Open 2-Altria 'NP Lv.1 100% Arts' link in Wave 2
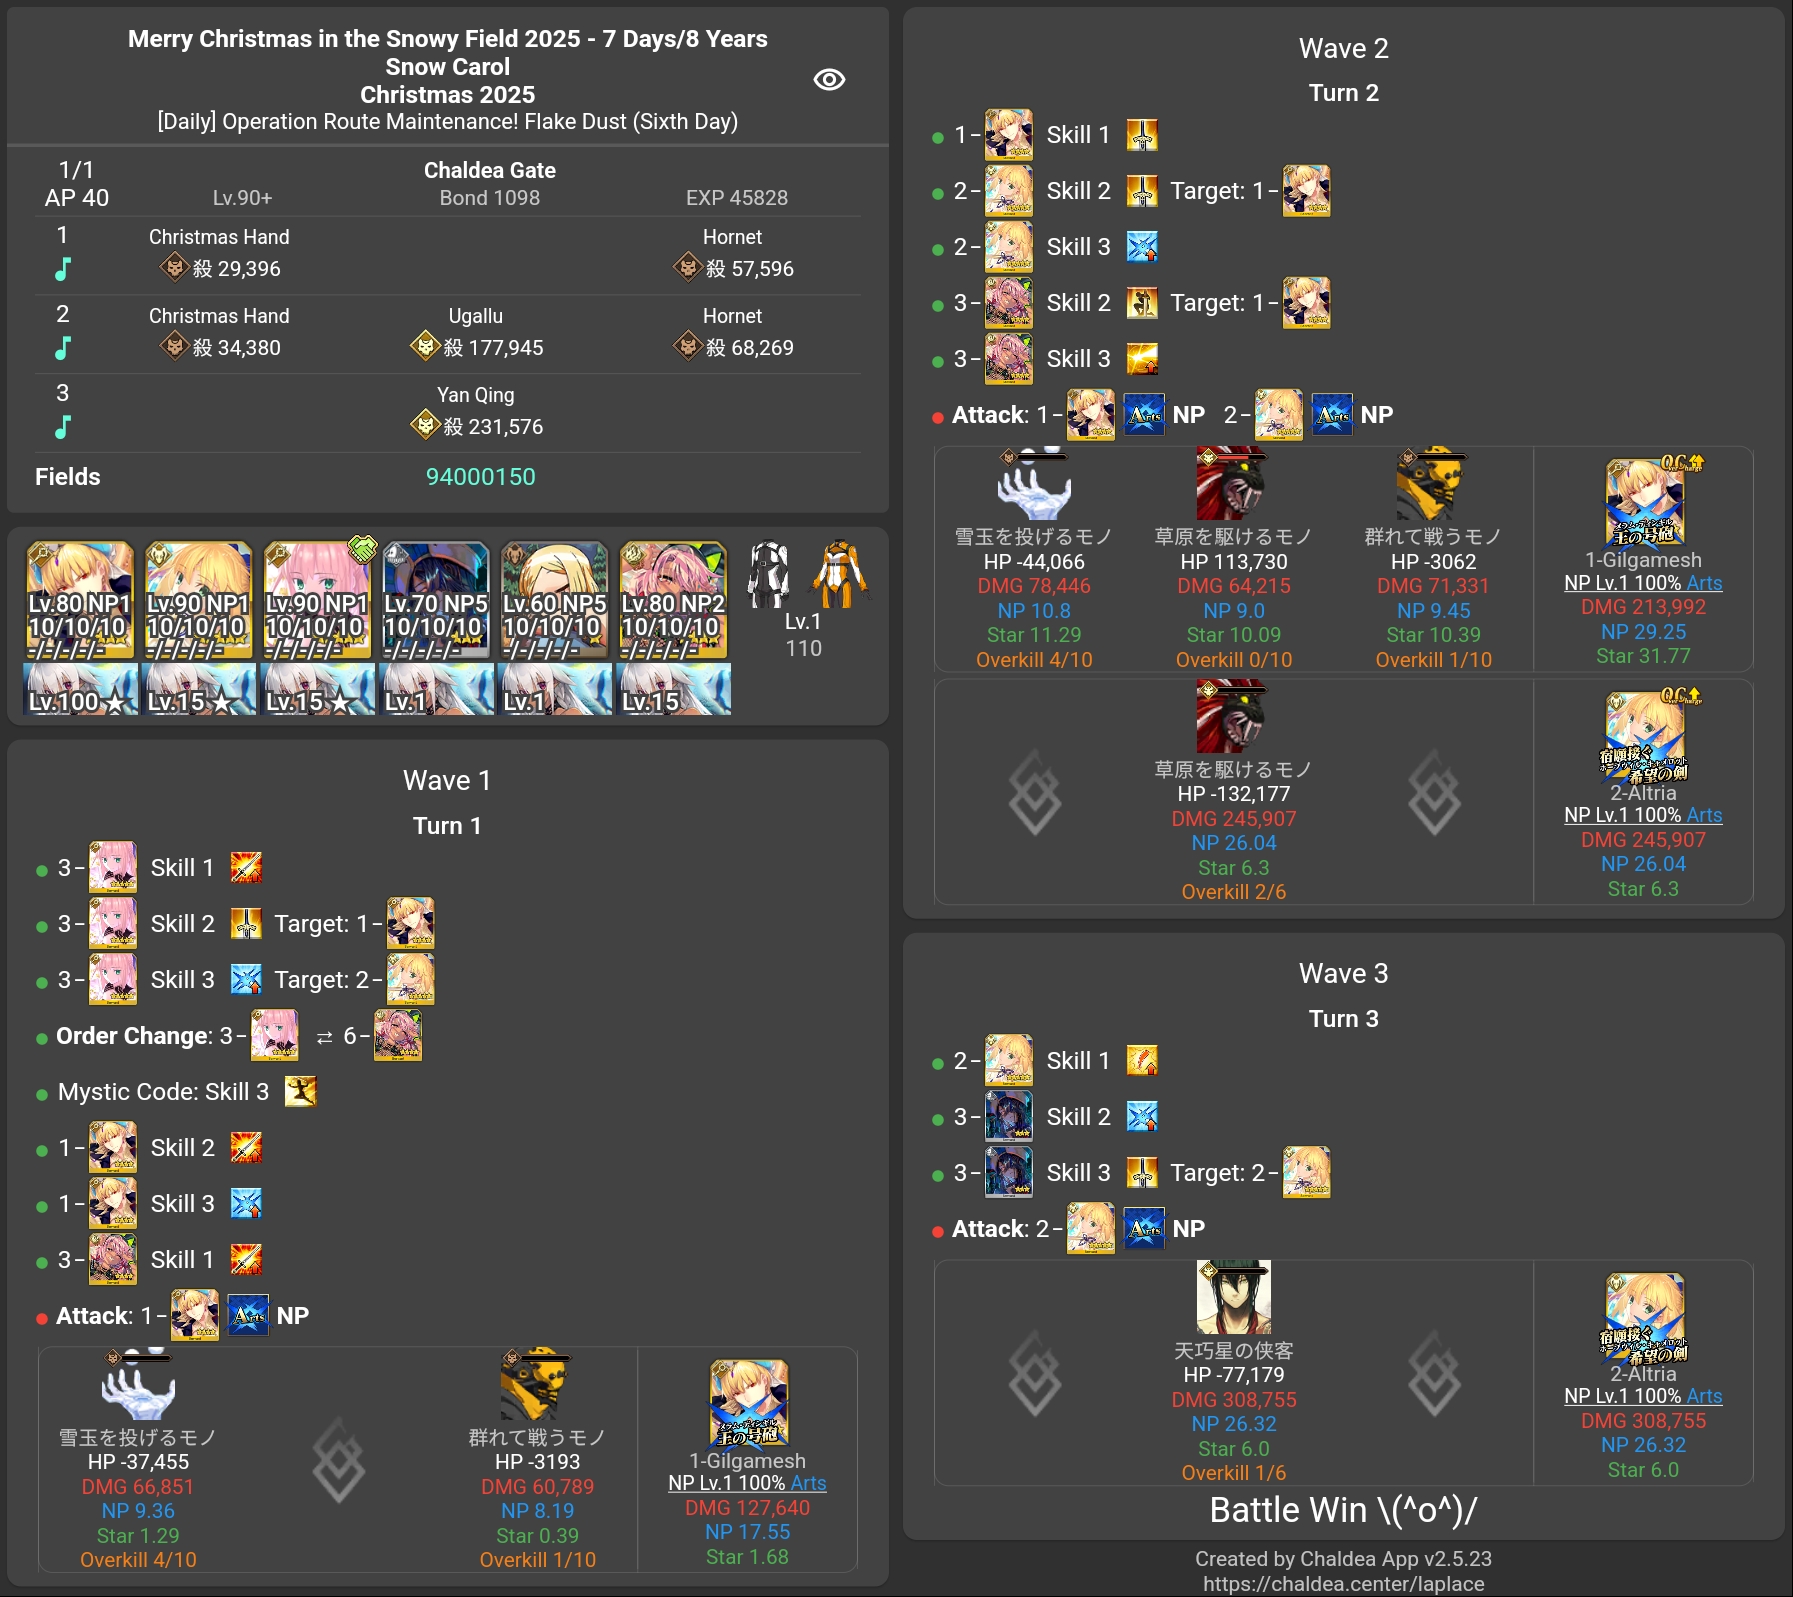 [x=1643, y=815]
